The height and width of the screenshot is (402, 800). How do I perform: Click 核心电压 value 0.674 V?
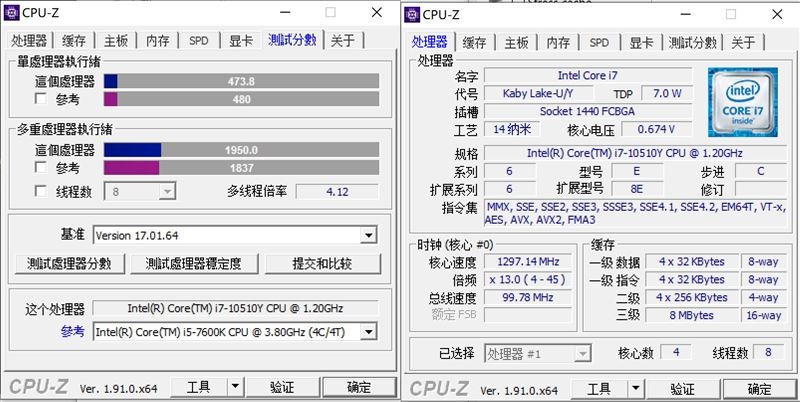[x=657, y=129]
